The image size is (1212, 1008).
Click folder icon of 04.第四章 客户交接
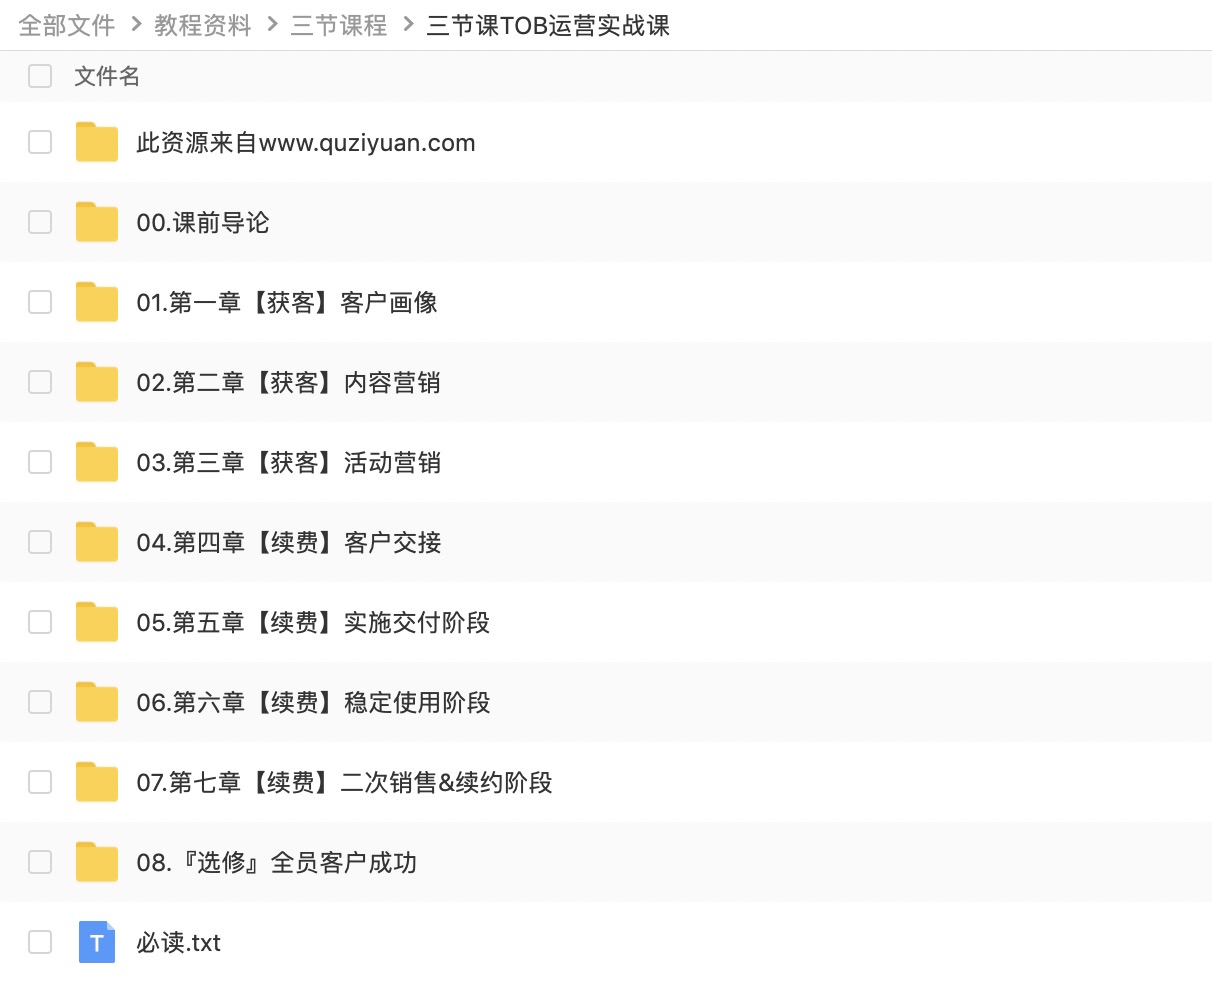click(x=97, y=542)
